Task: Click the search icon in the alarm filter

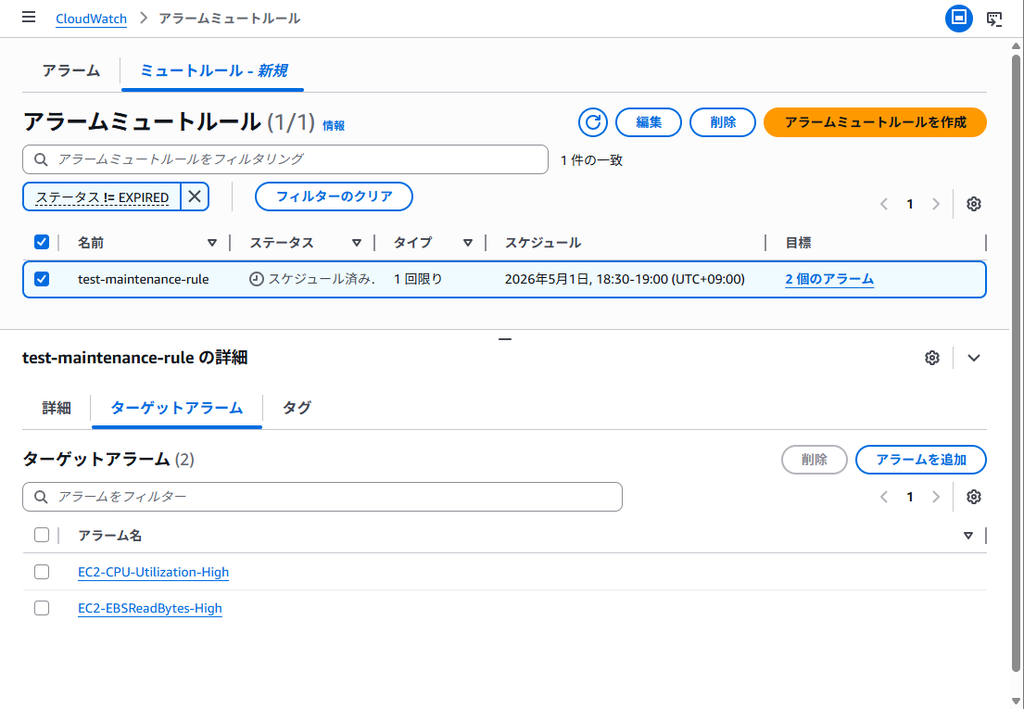Action: 40,497
